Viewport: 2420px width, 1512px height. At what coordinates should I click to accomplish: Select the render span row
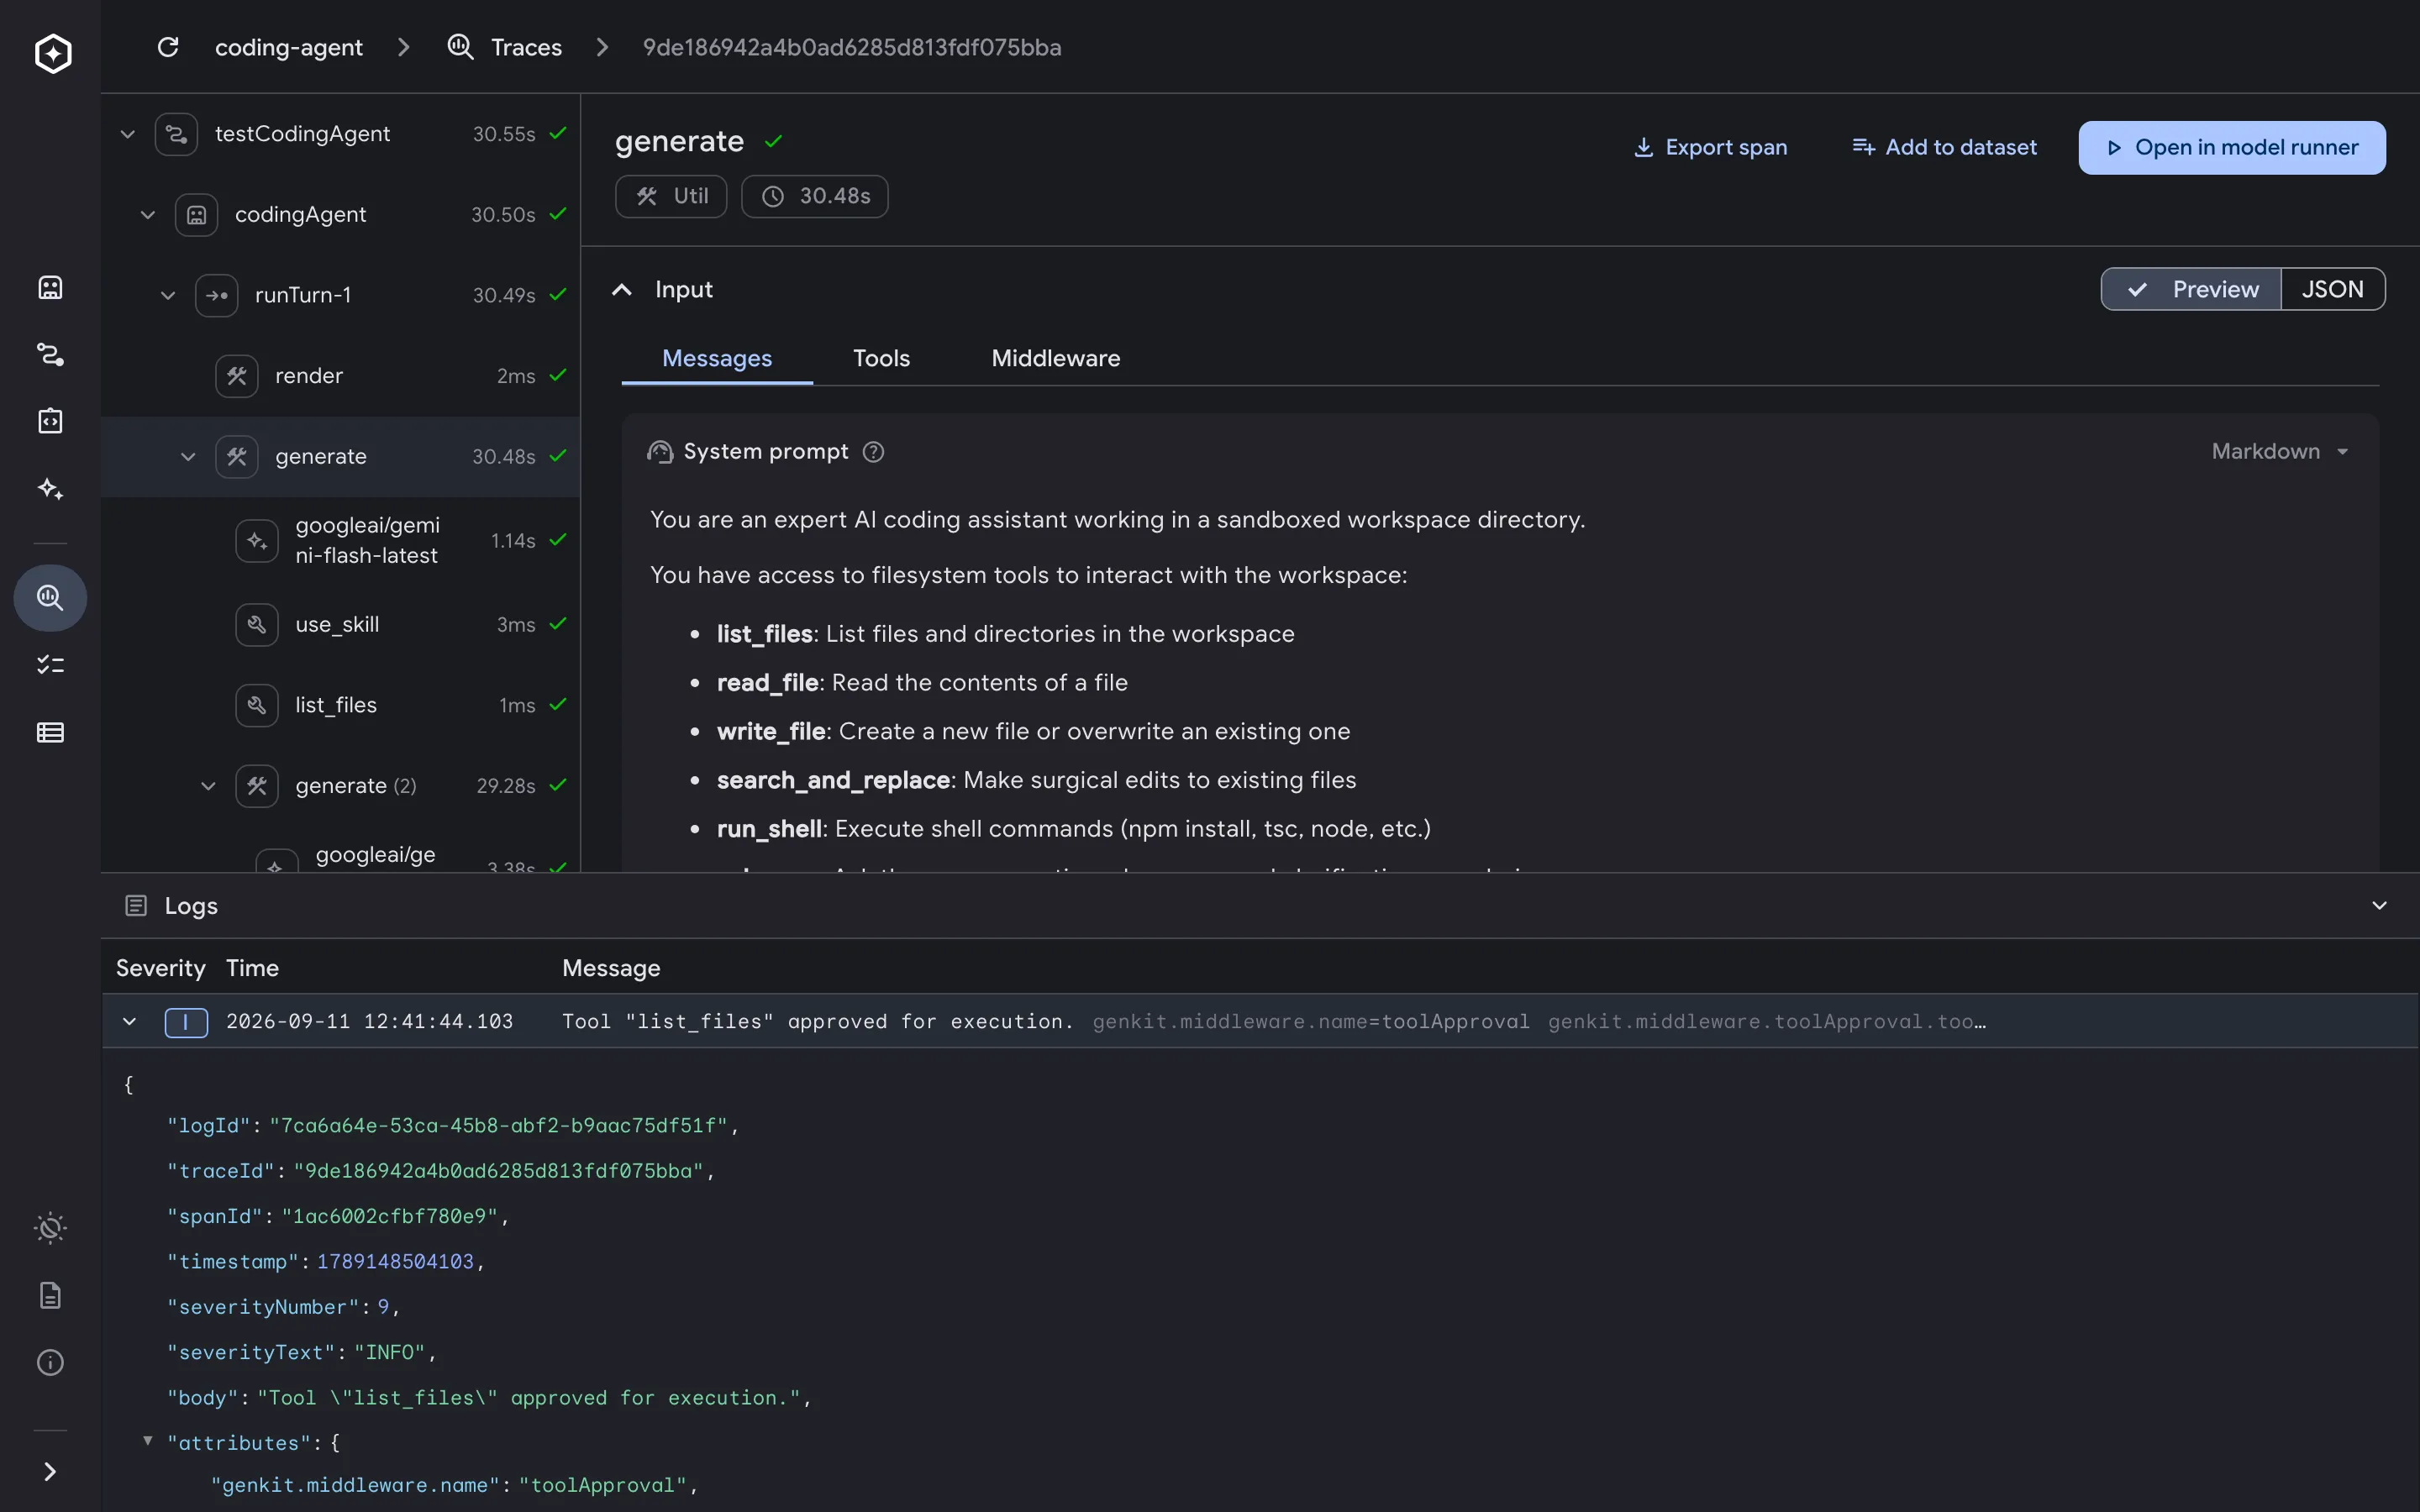pyautogui.click(x=340, y=376)
